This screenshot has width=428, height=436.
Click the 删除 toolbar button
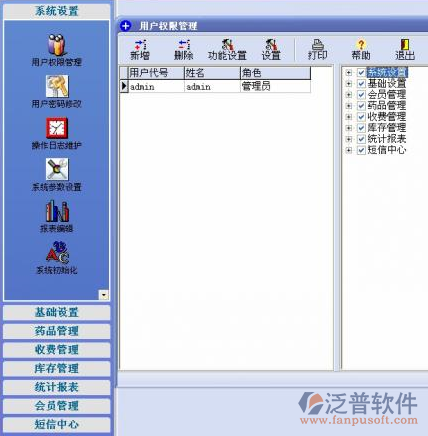tap(184, 50)
